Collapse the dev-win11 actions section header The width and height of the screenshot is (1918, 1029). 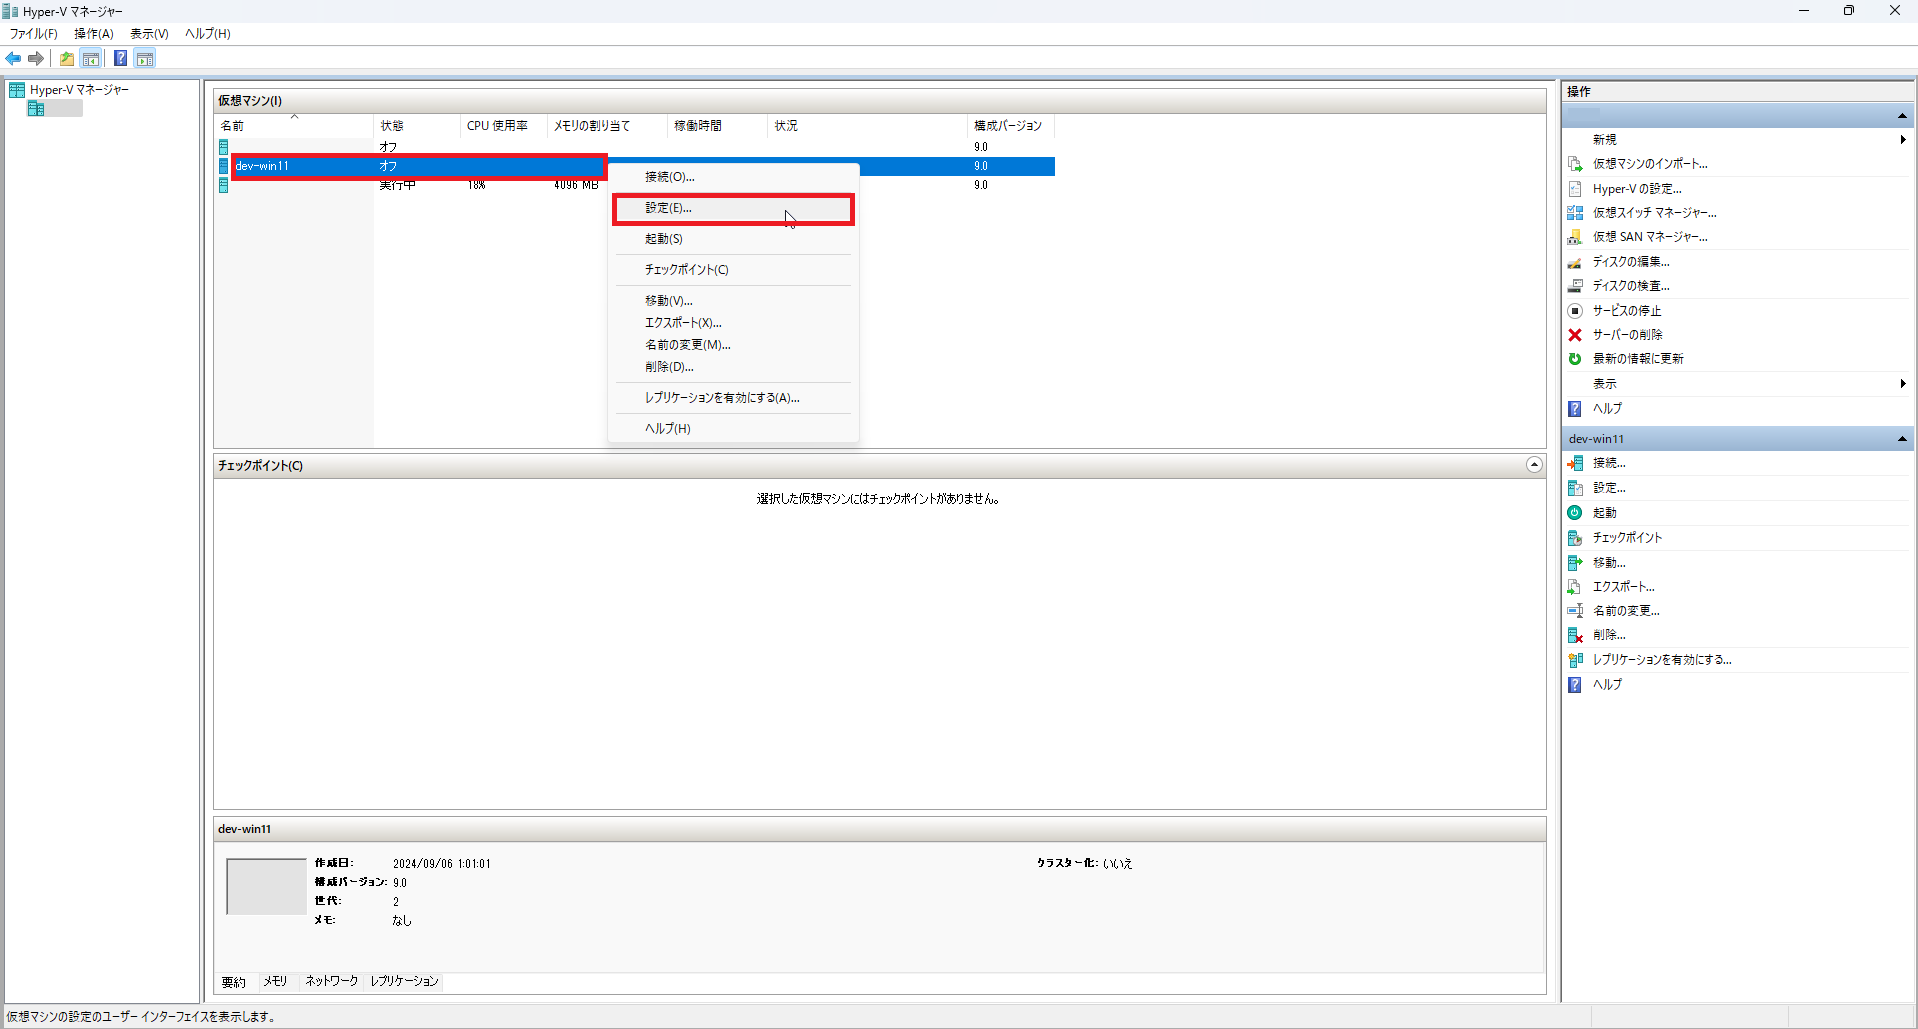pos(1902,439)
